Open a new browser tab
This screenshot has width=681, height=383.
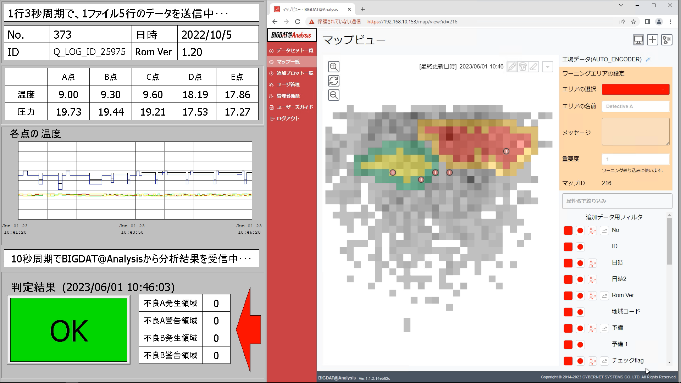363,9
